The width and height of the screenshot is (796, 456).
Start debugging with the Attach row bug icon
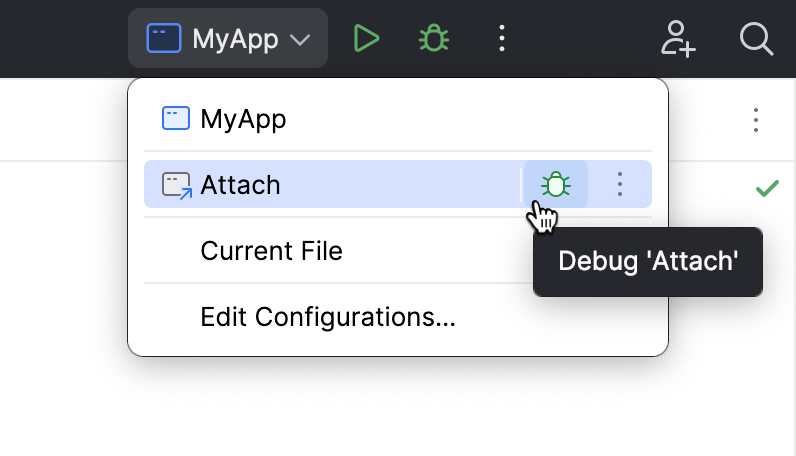[x=556, y=184]
